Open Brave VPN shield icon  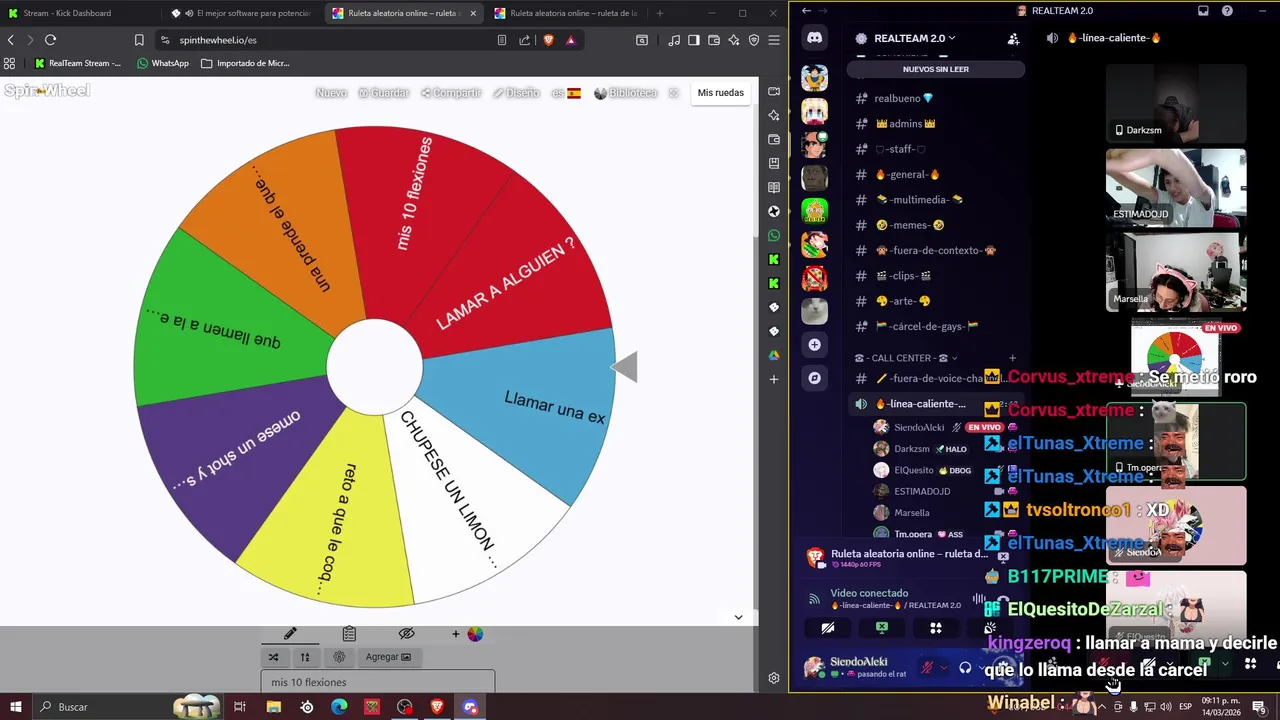754,40
